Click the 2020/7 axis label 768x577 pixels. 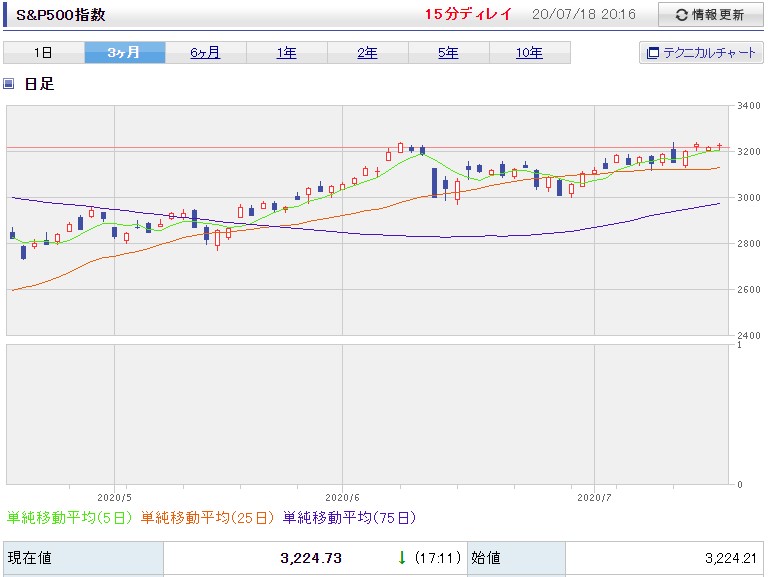pos(595,498)
